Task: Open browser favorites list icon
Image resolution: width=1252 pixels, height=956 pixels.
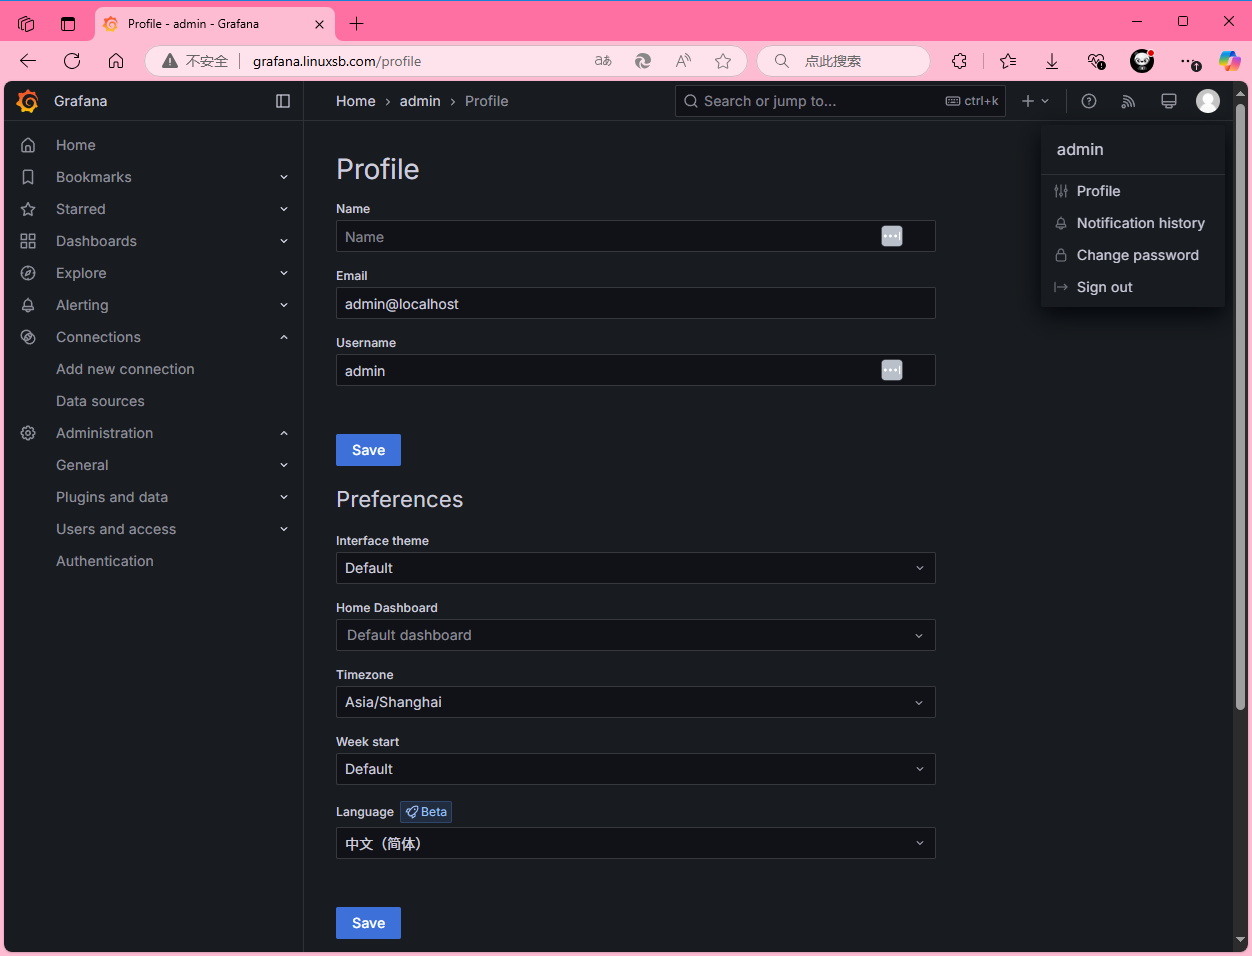Action: [x=1008, y=61]
